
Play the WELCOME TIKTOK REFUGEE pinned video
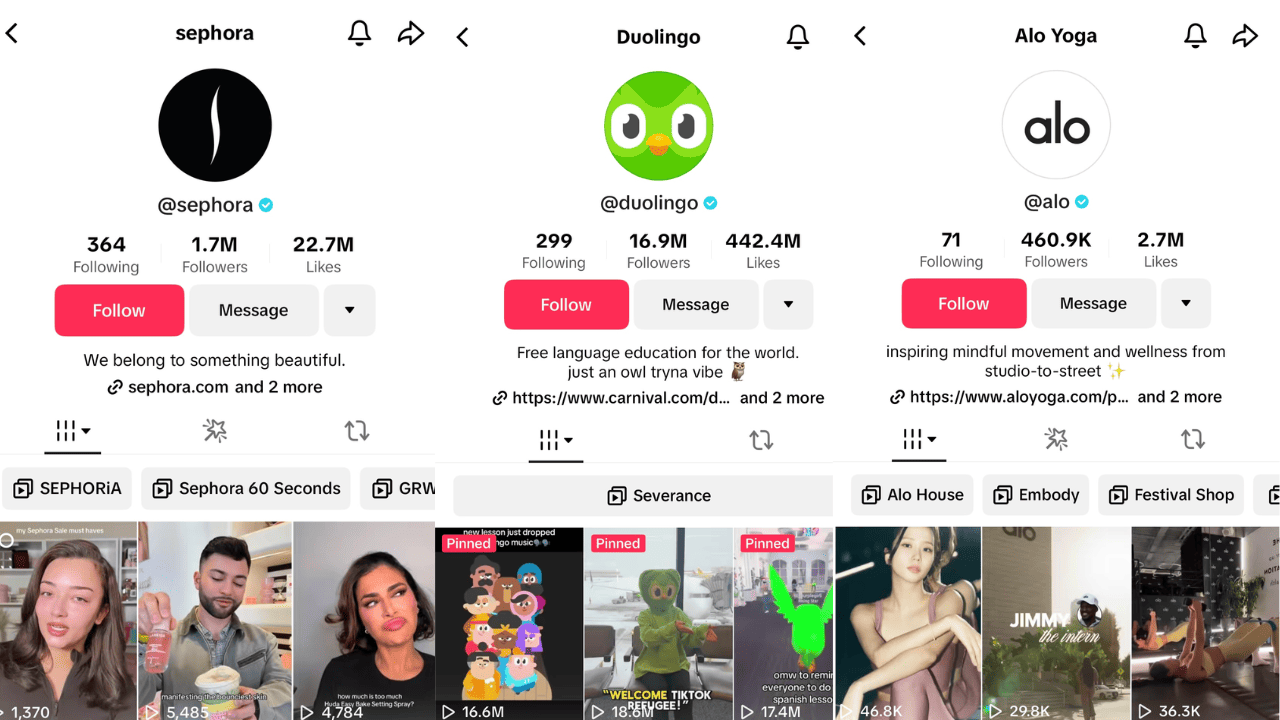click(x=657, y=624)
